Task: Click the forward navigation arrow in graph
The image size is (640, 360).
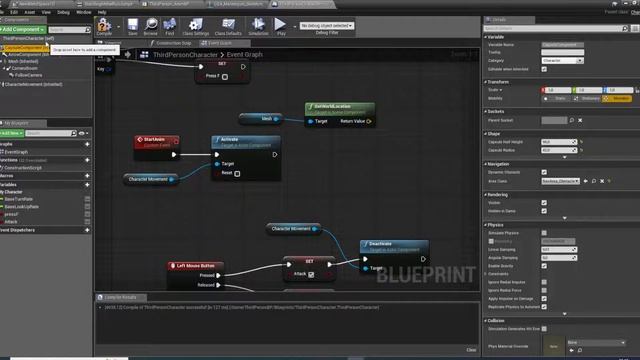Action: click(127, 54)
